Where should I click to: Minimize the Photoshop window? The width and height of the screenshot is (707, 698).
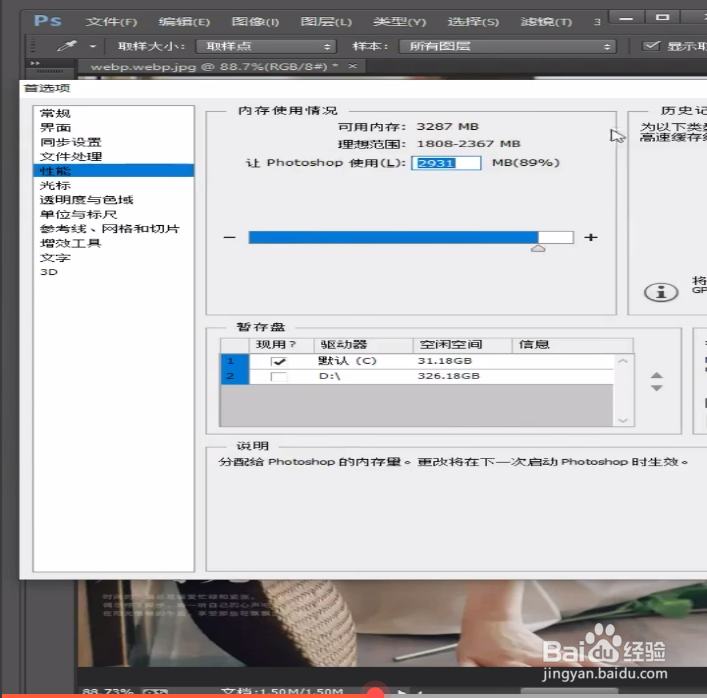click(626, 18)
